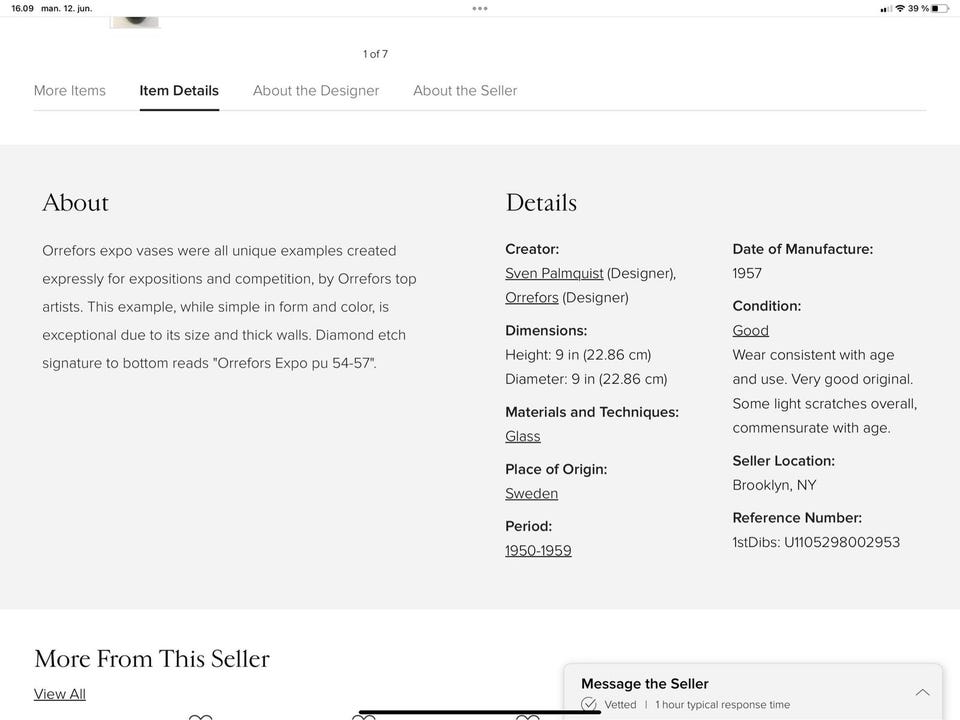Open the About the Designer tab
This screenshot has width=960, height=720.
pyautogui.click(x=316, y=90)
